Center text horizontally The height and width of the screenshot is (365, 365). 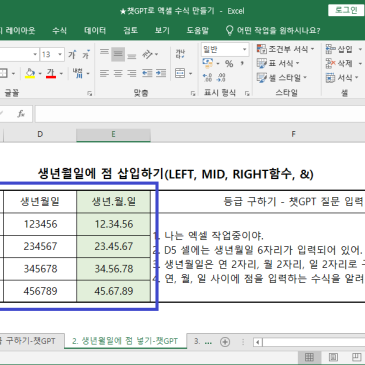coord(118,73)
